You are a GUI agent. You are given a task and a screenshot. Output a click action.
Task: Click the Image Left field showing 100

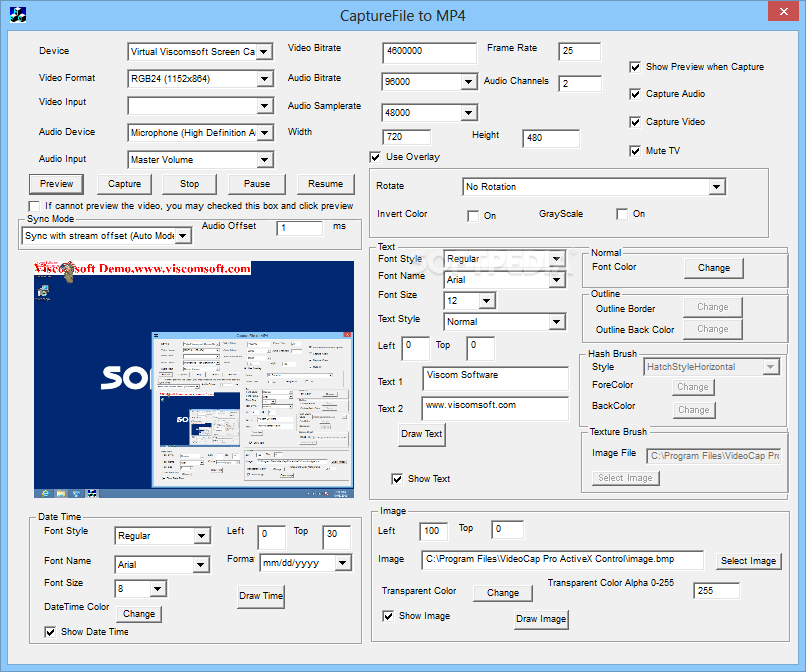tap(433, 531)
